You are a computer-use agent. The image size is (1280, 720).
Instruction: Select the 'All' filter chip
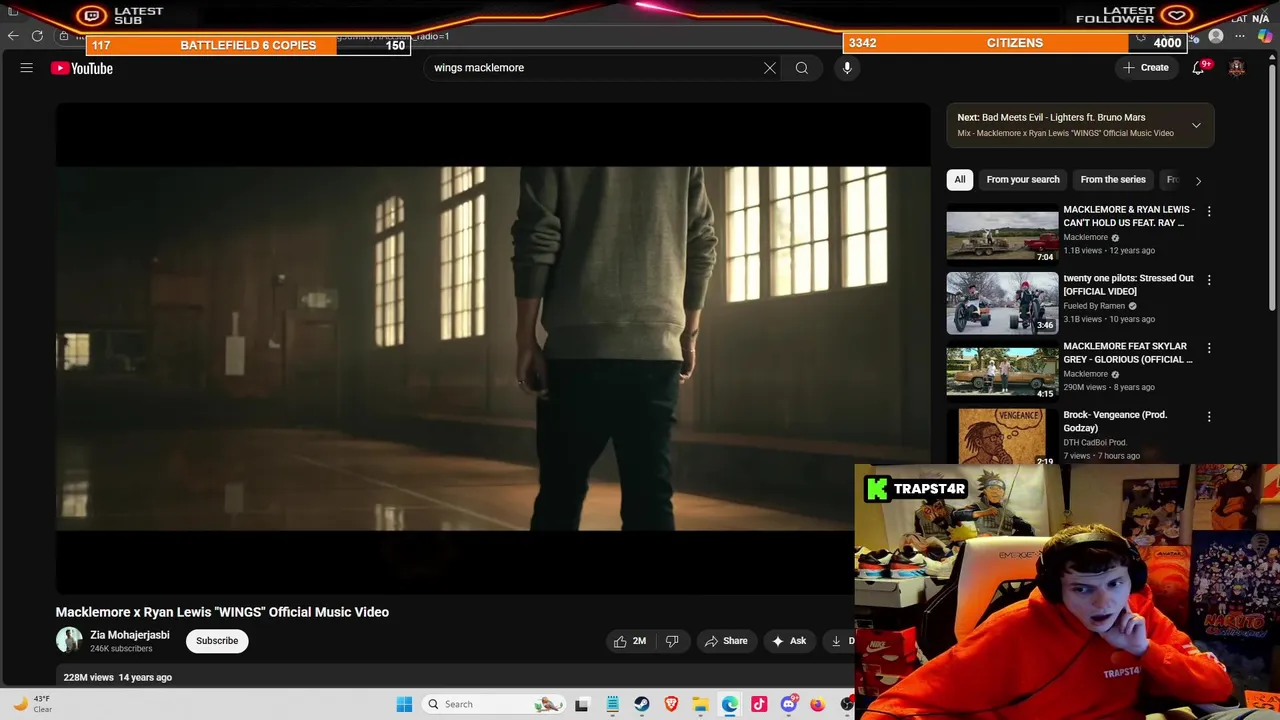coord(960,180)
